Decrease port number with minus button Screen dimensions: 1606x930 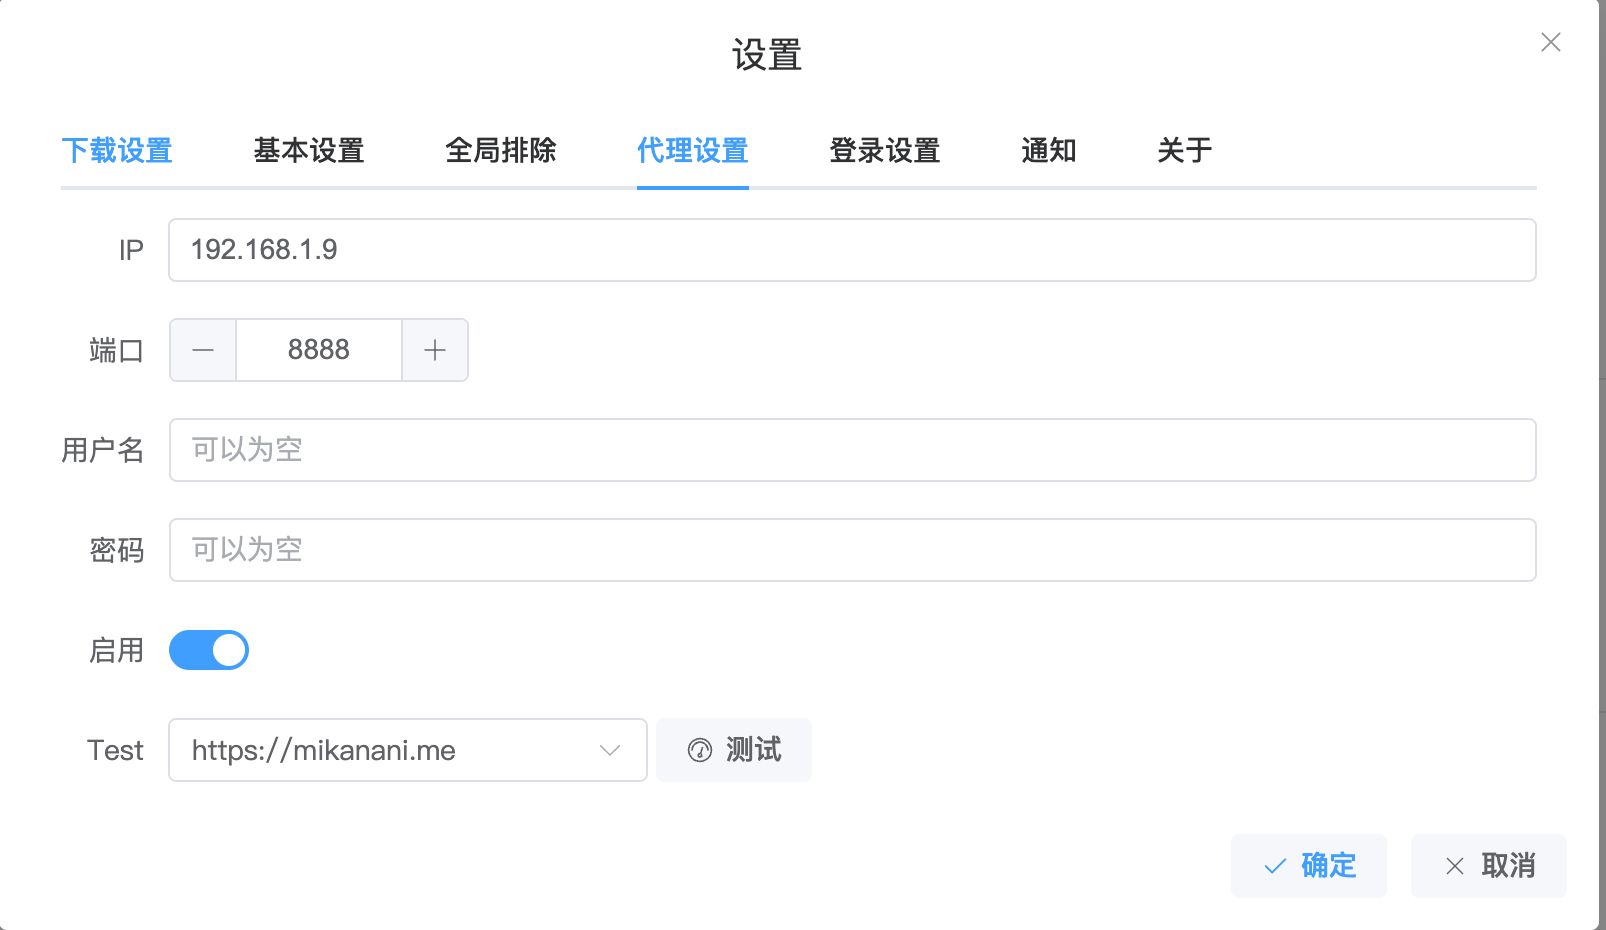click(x=203, y=350)
